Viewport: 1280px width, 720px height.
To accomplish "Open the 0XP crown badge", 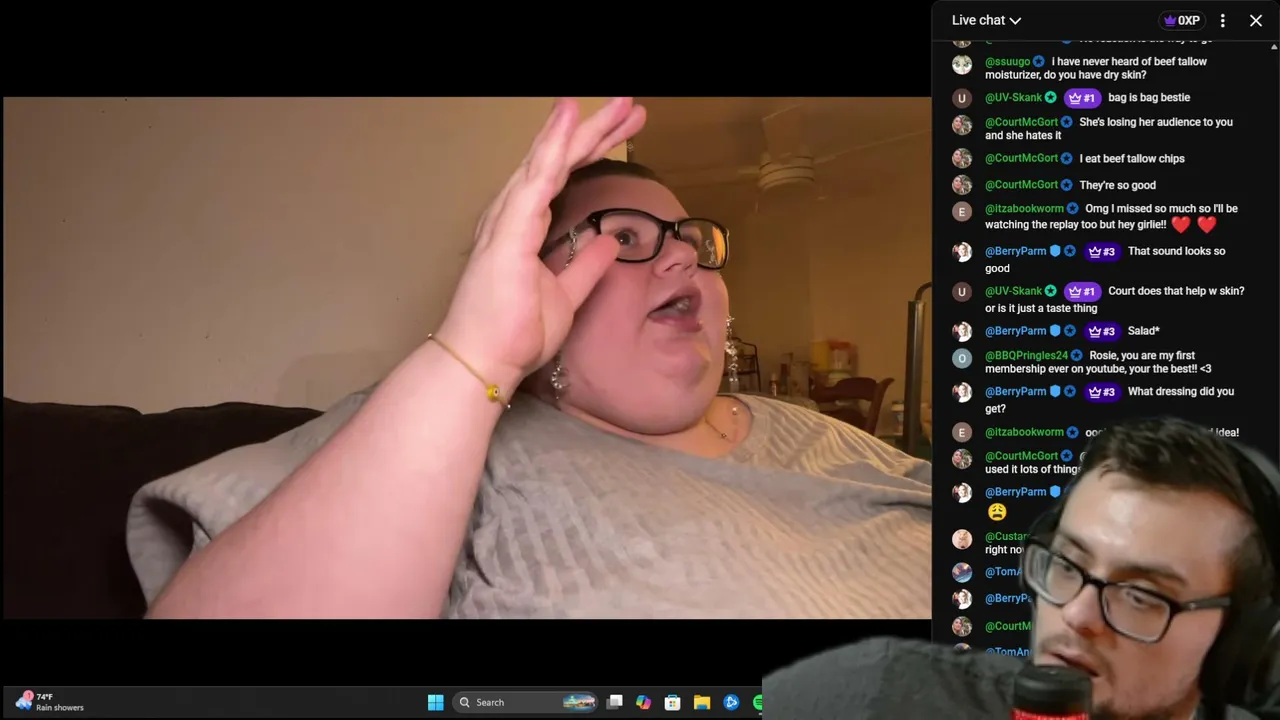I will pyautogui.click(x=1181, y=20).
